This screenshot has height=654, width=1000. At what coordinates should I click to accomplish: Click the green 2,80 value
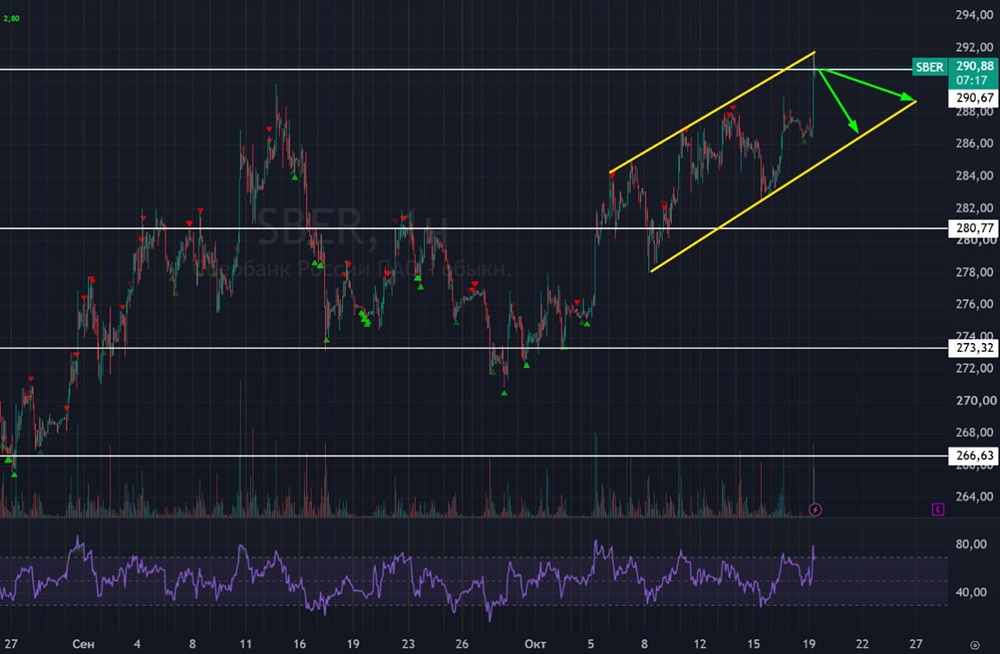tap(11, 19)
